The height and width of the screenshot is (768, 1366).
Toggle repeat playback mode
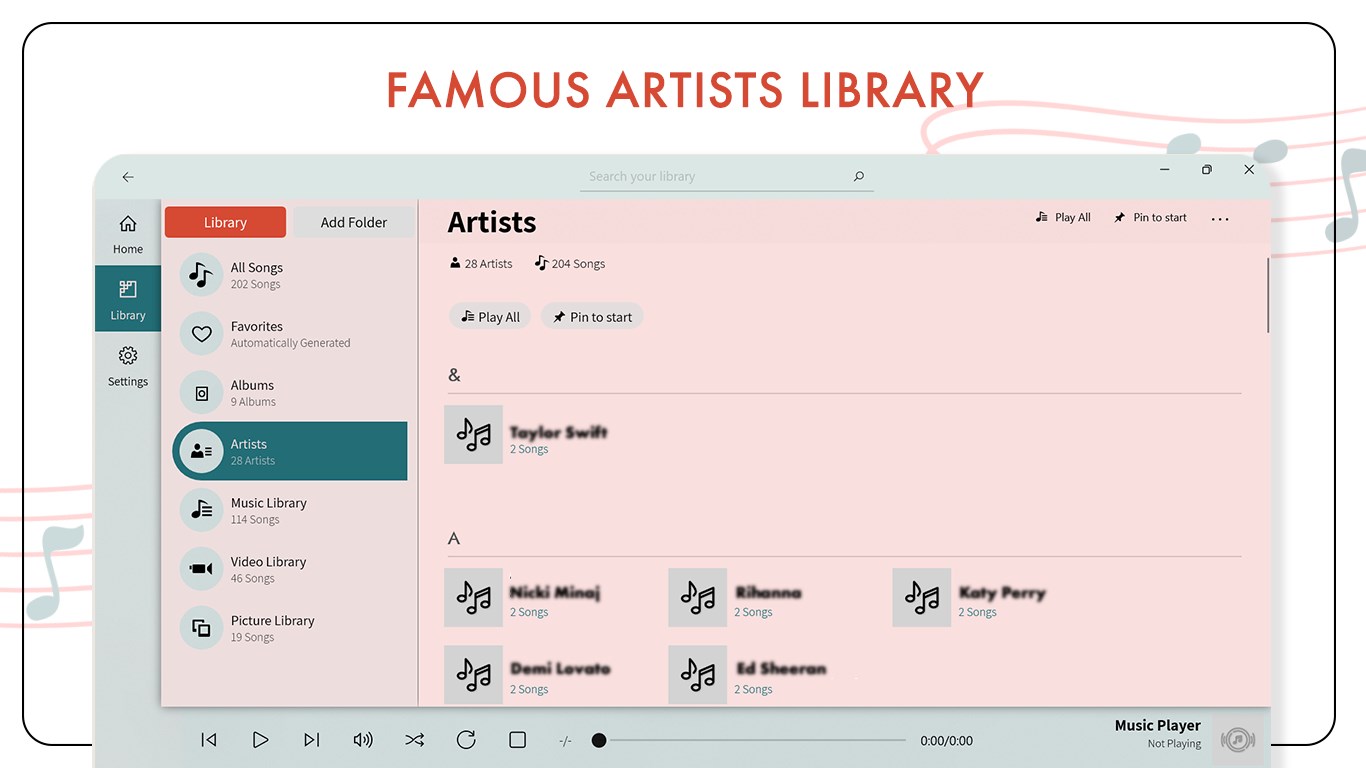click(466, 740)
